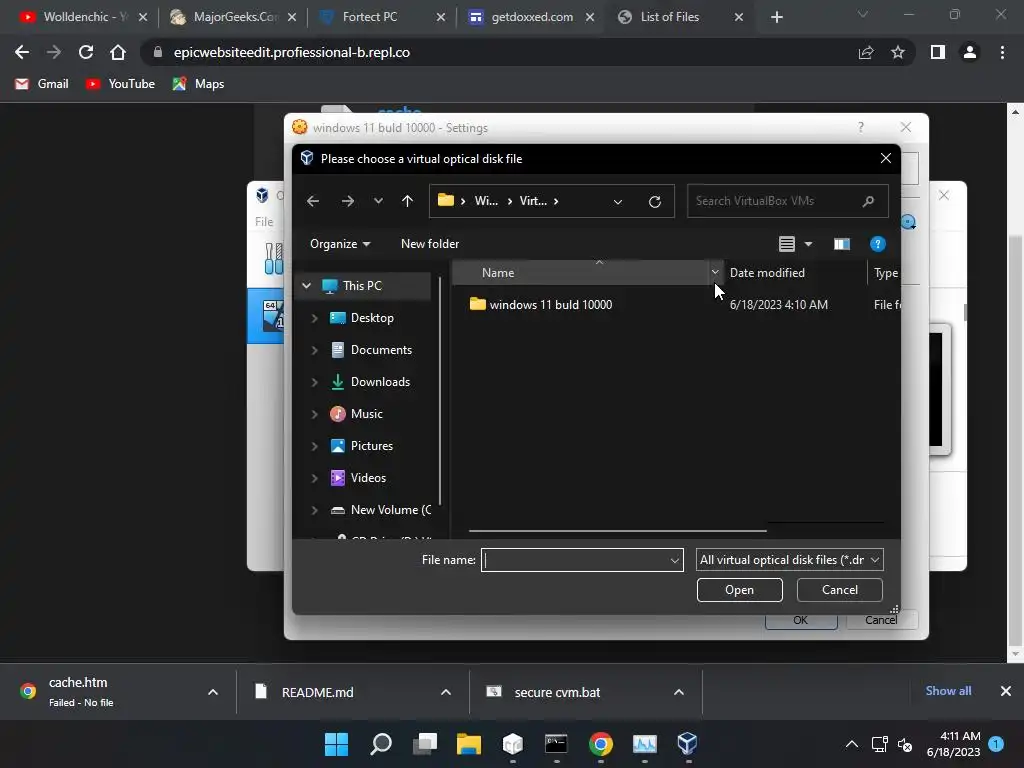Collapse the This PC tree node
Image resolution: width=1024 pixels, height=768 pixels.
(306, 286)
